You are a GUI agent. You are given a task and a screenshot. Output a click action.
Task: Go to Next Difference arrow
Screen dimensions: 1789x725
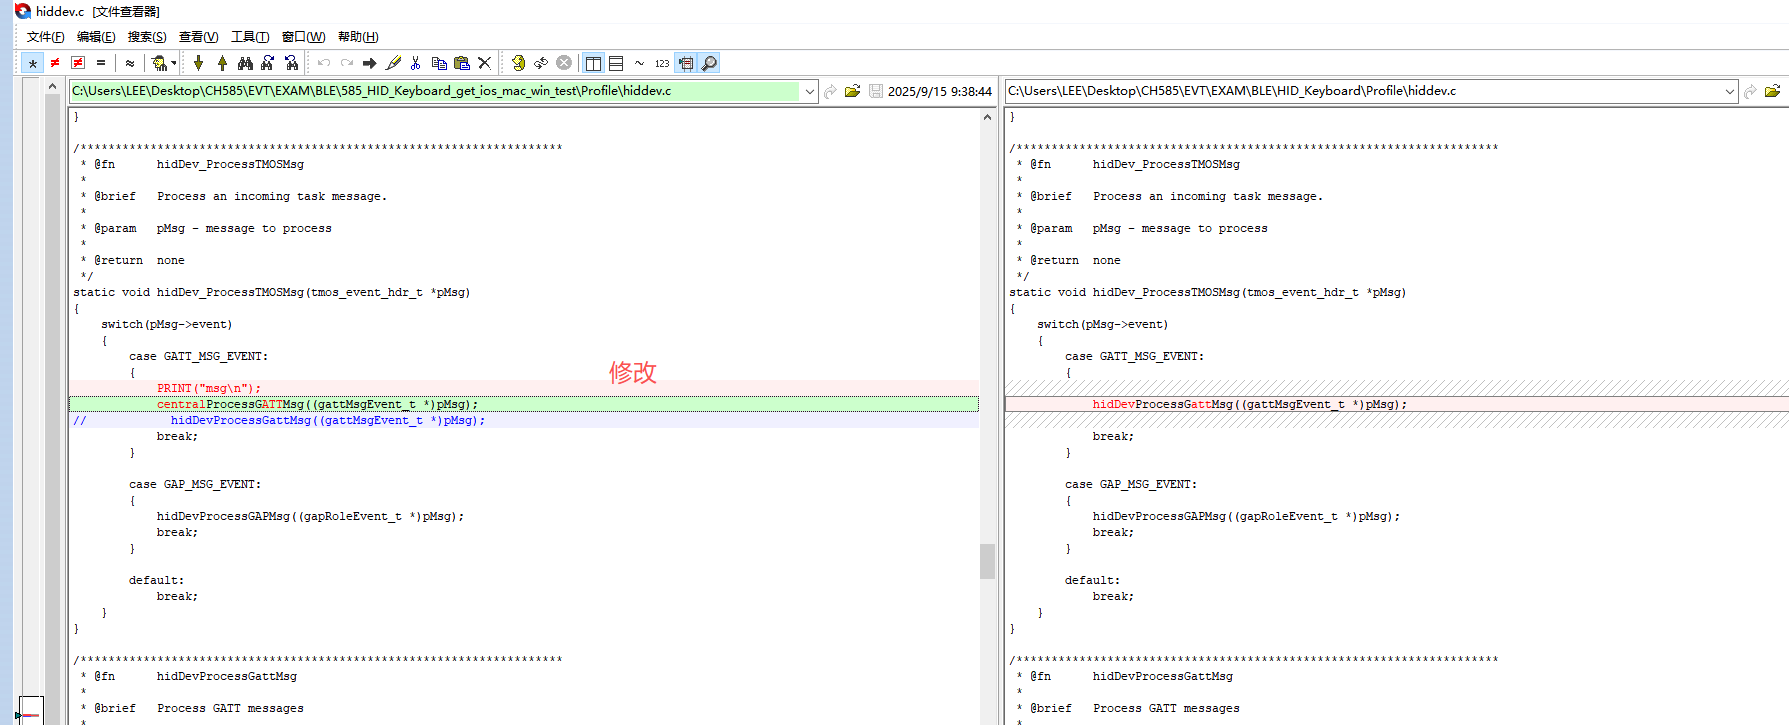[x=199, y=63]
